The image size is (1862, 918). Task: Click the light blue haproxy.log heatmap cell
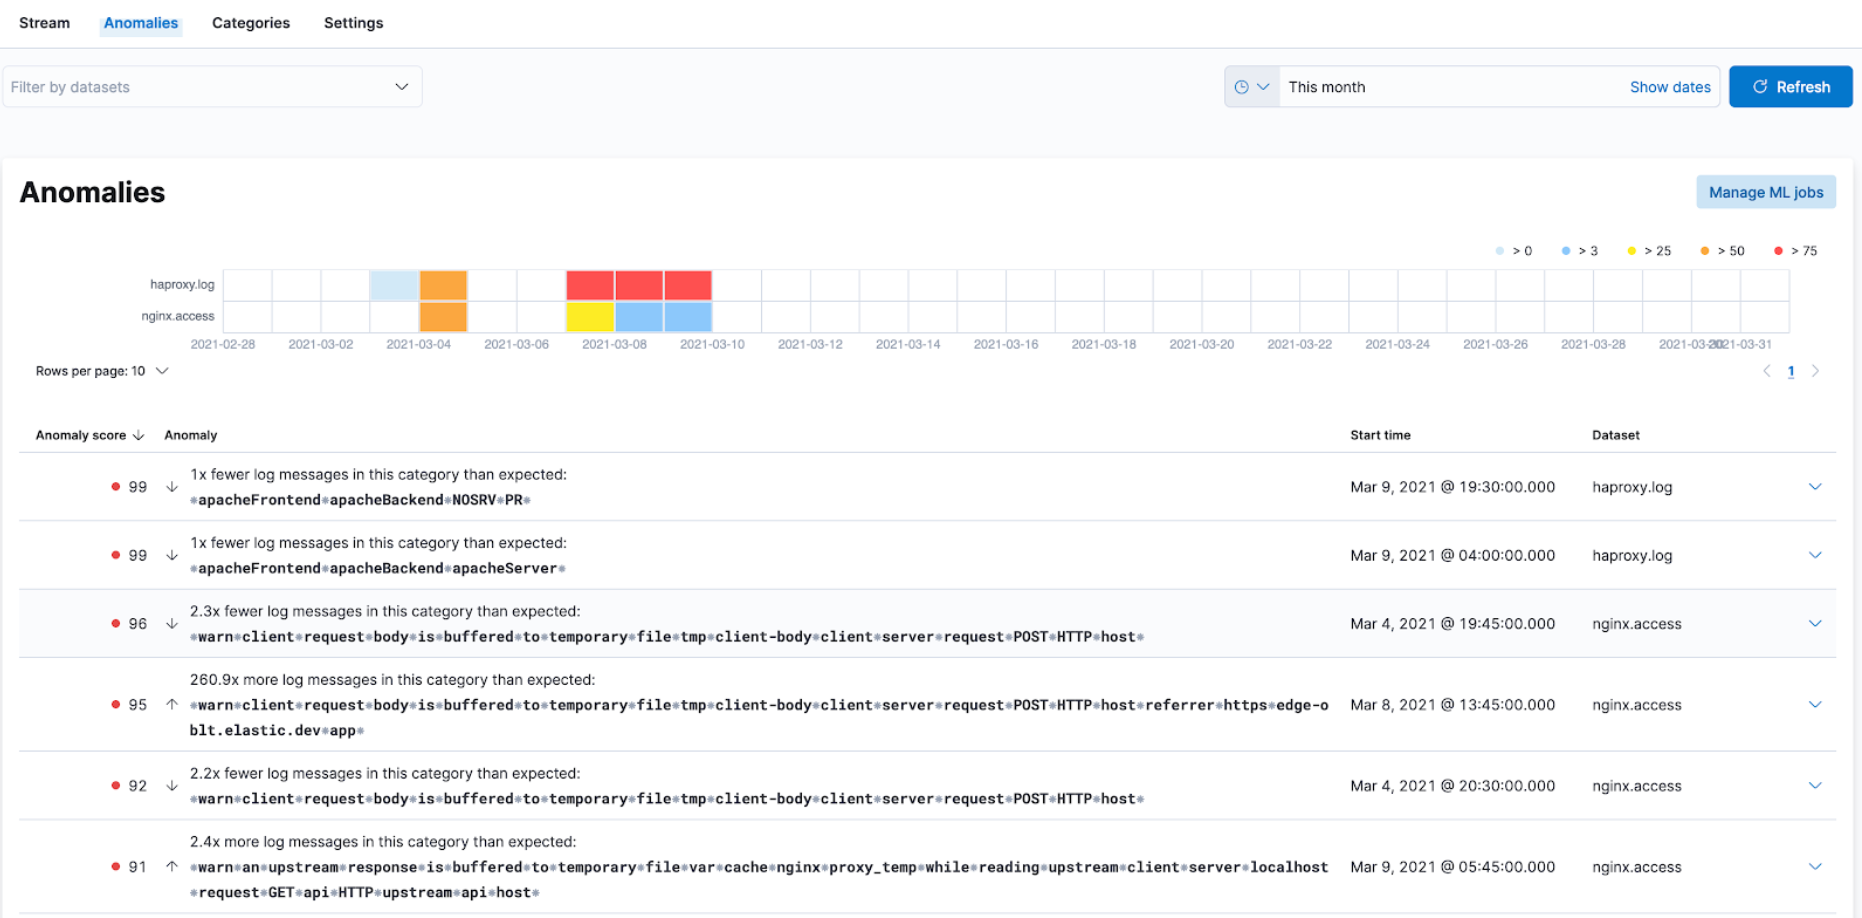pyautogui.click(x=394, y=285)
